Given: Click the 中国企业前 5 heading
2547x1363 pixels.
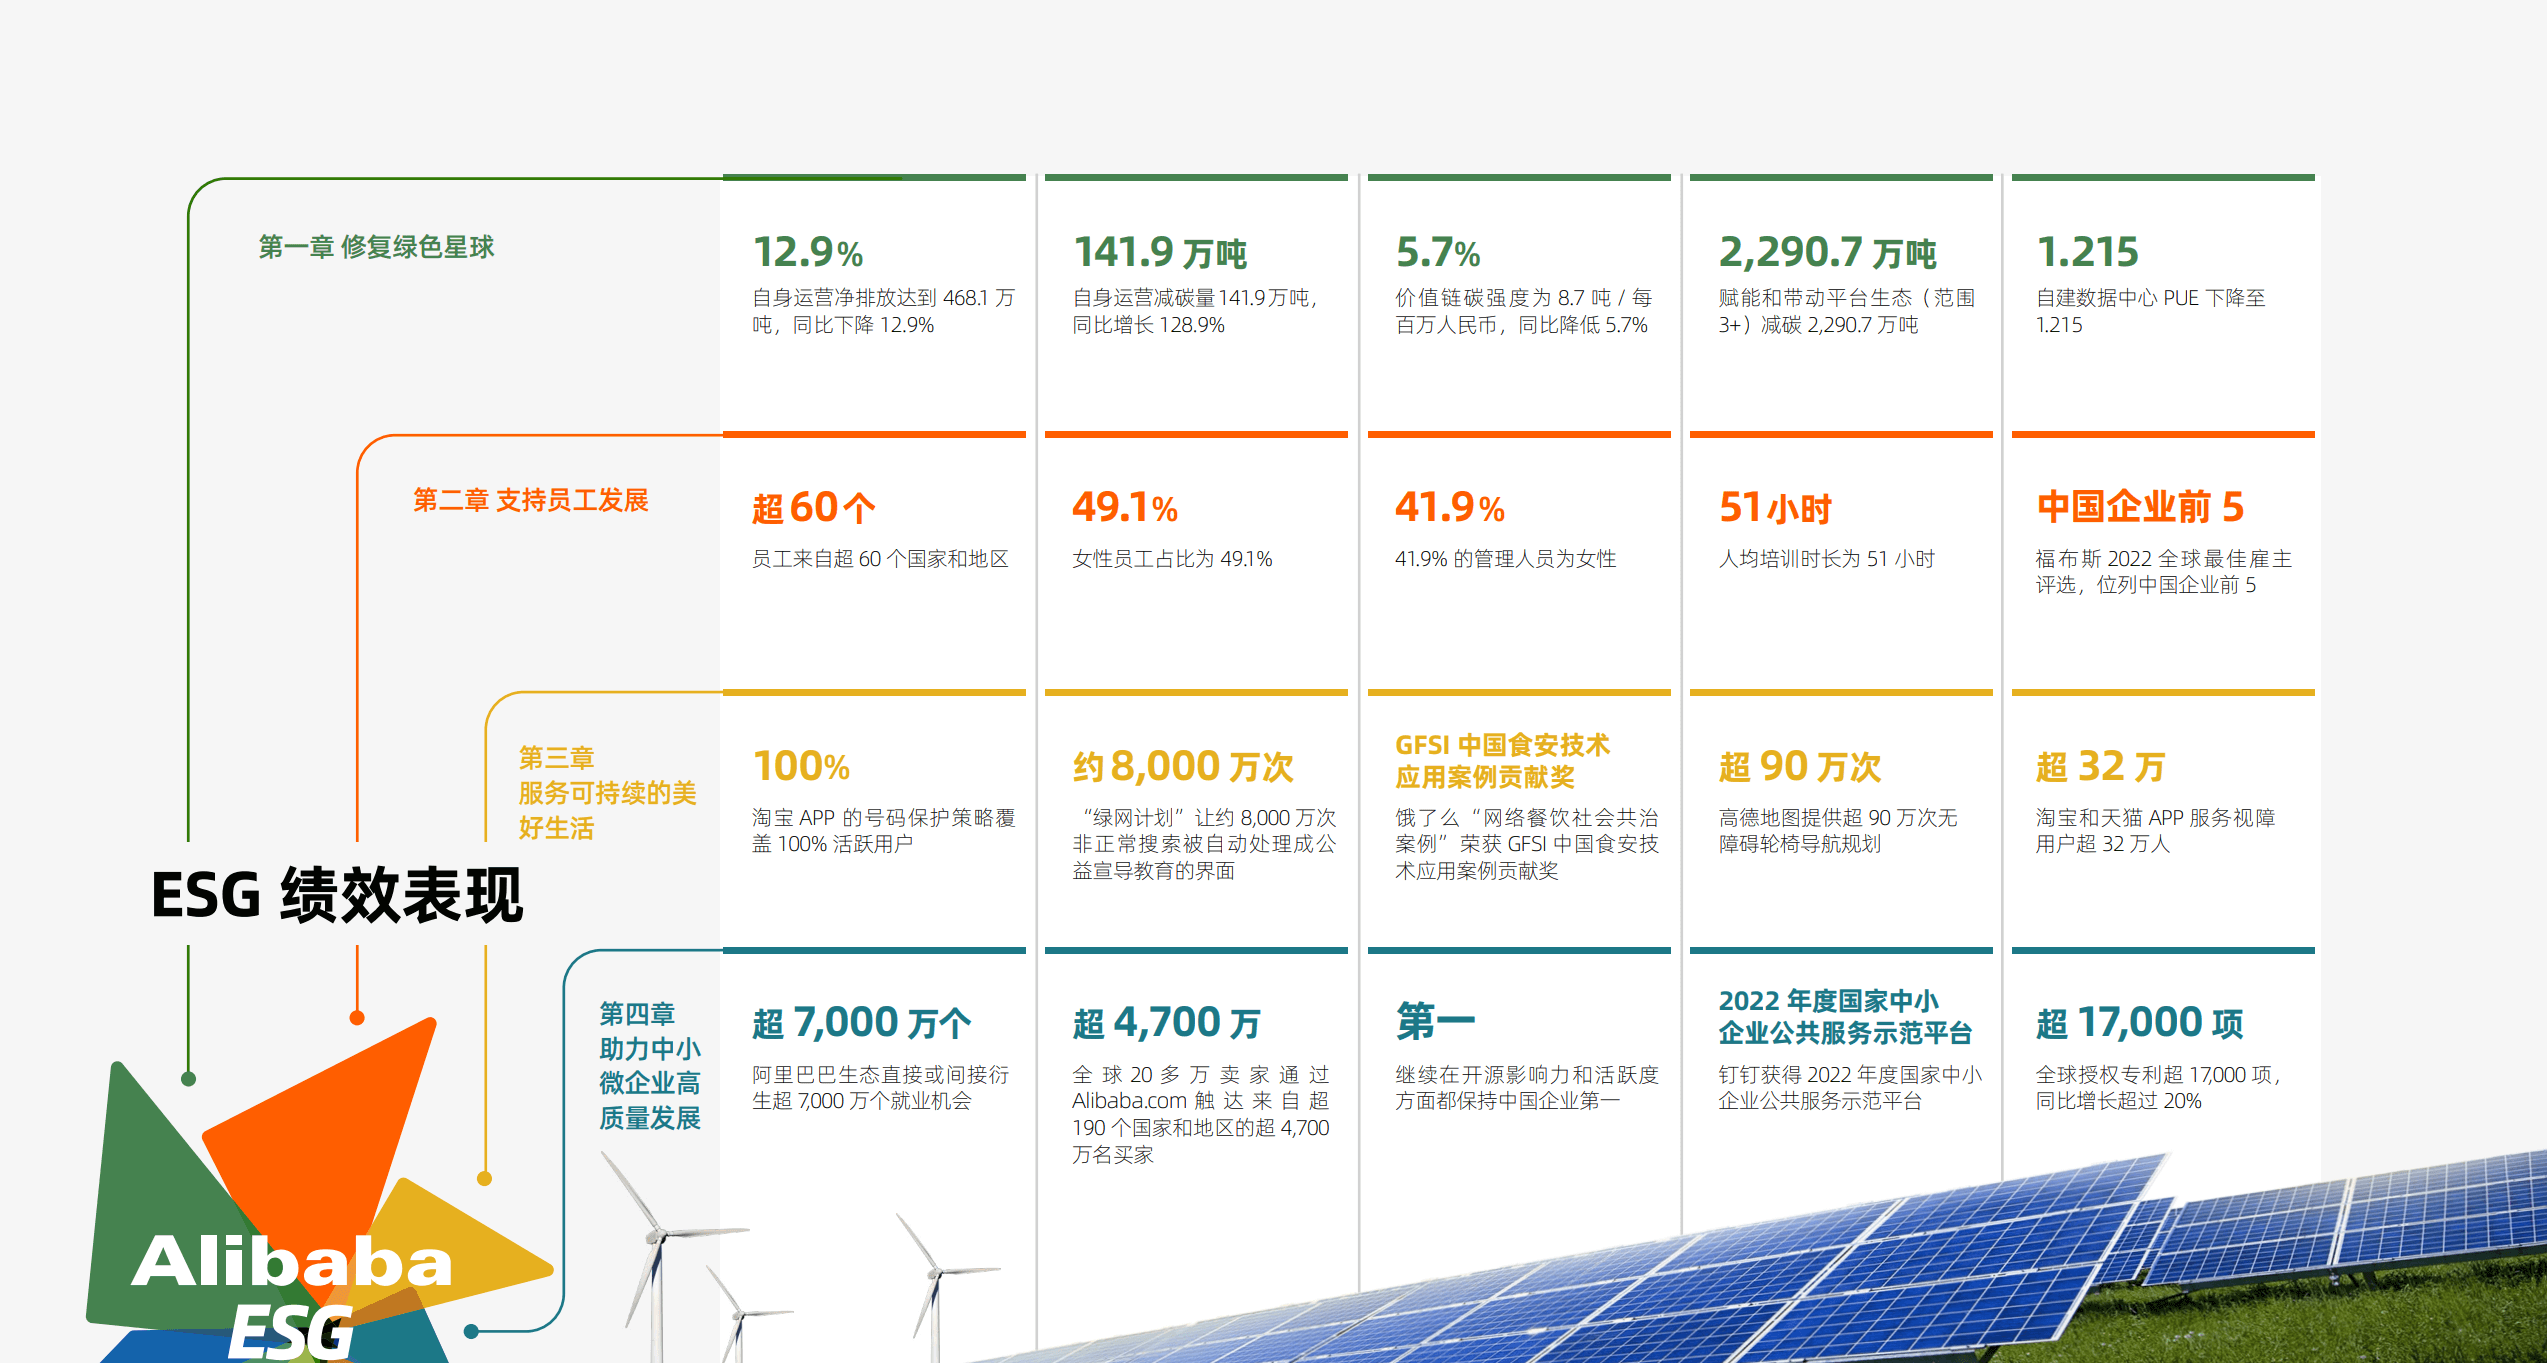Looking at the screenshot, I should click(x=2140, y=507).
